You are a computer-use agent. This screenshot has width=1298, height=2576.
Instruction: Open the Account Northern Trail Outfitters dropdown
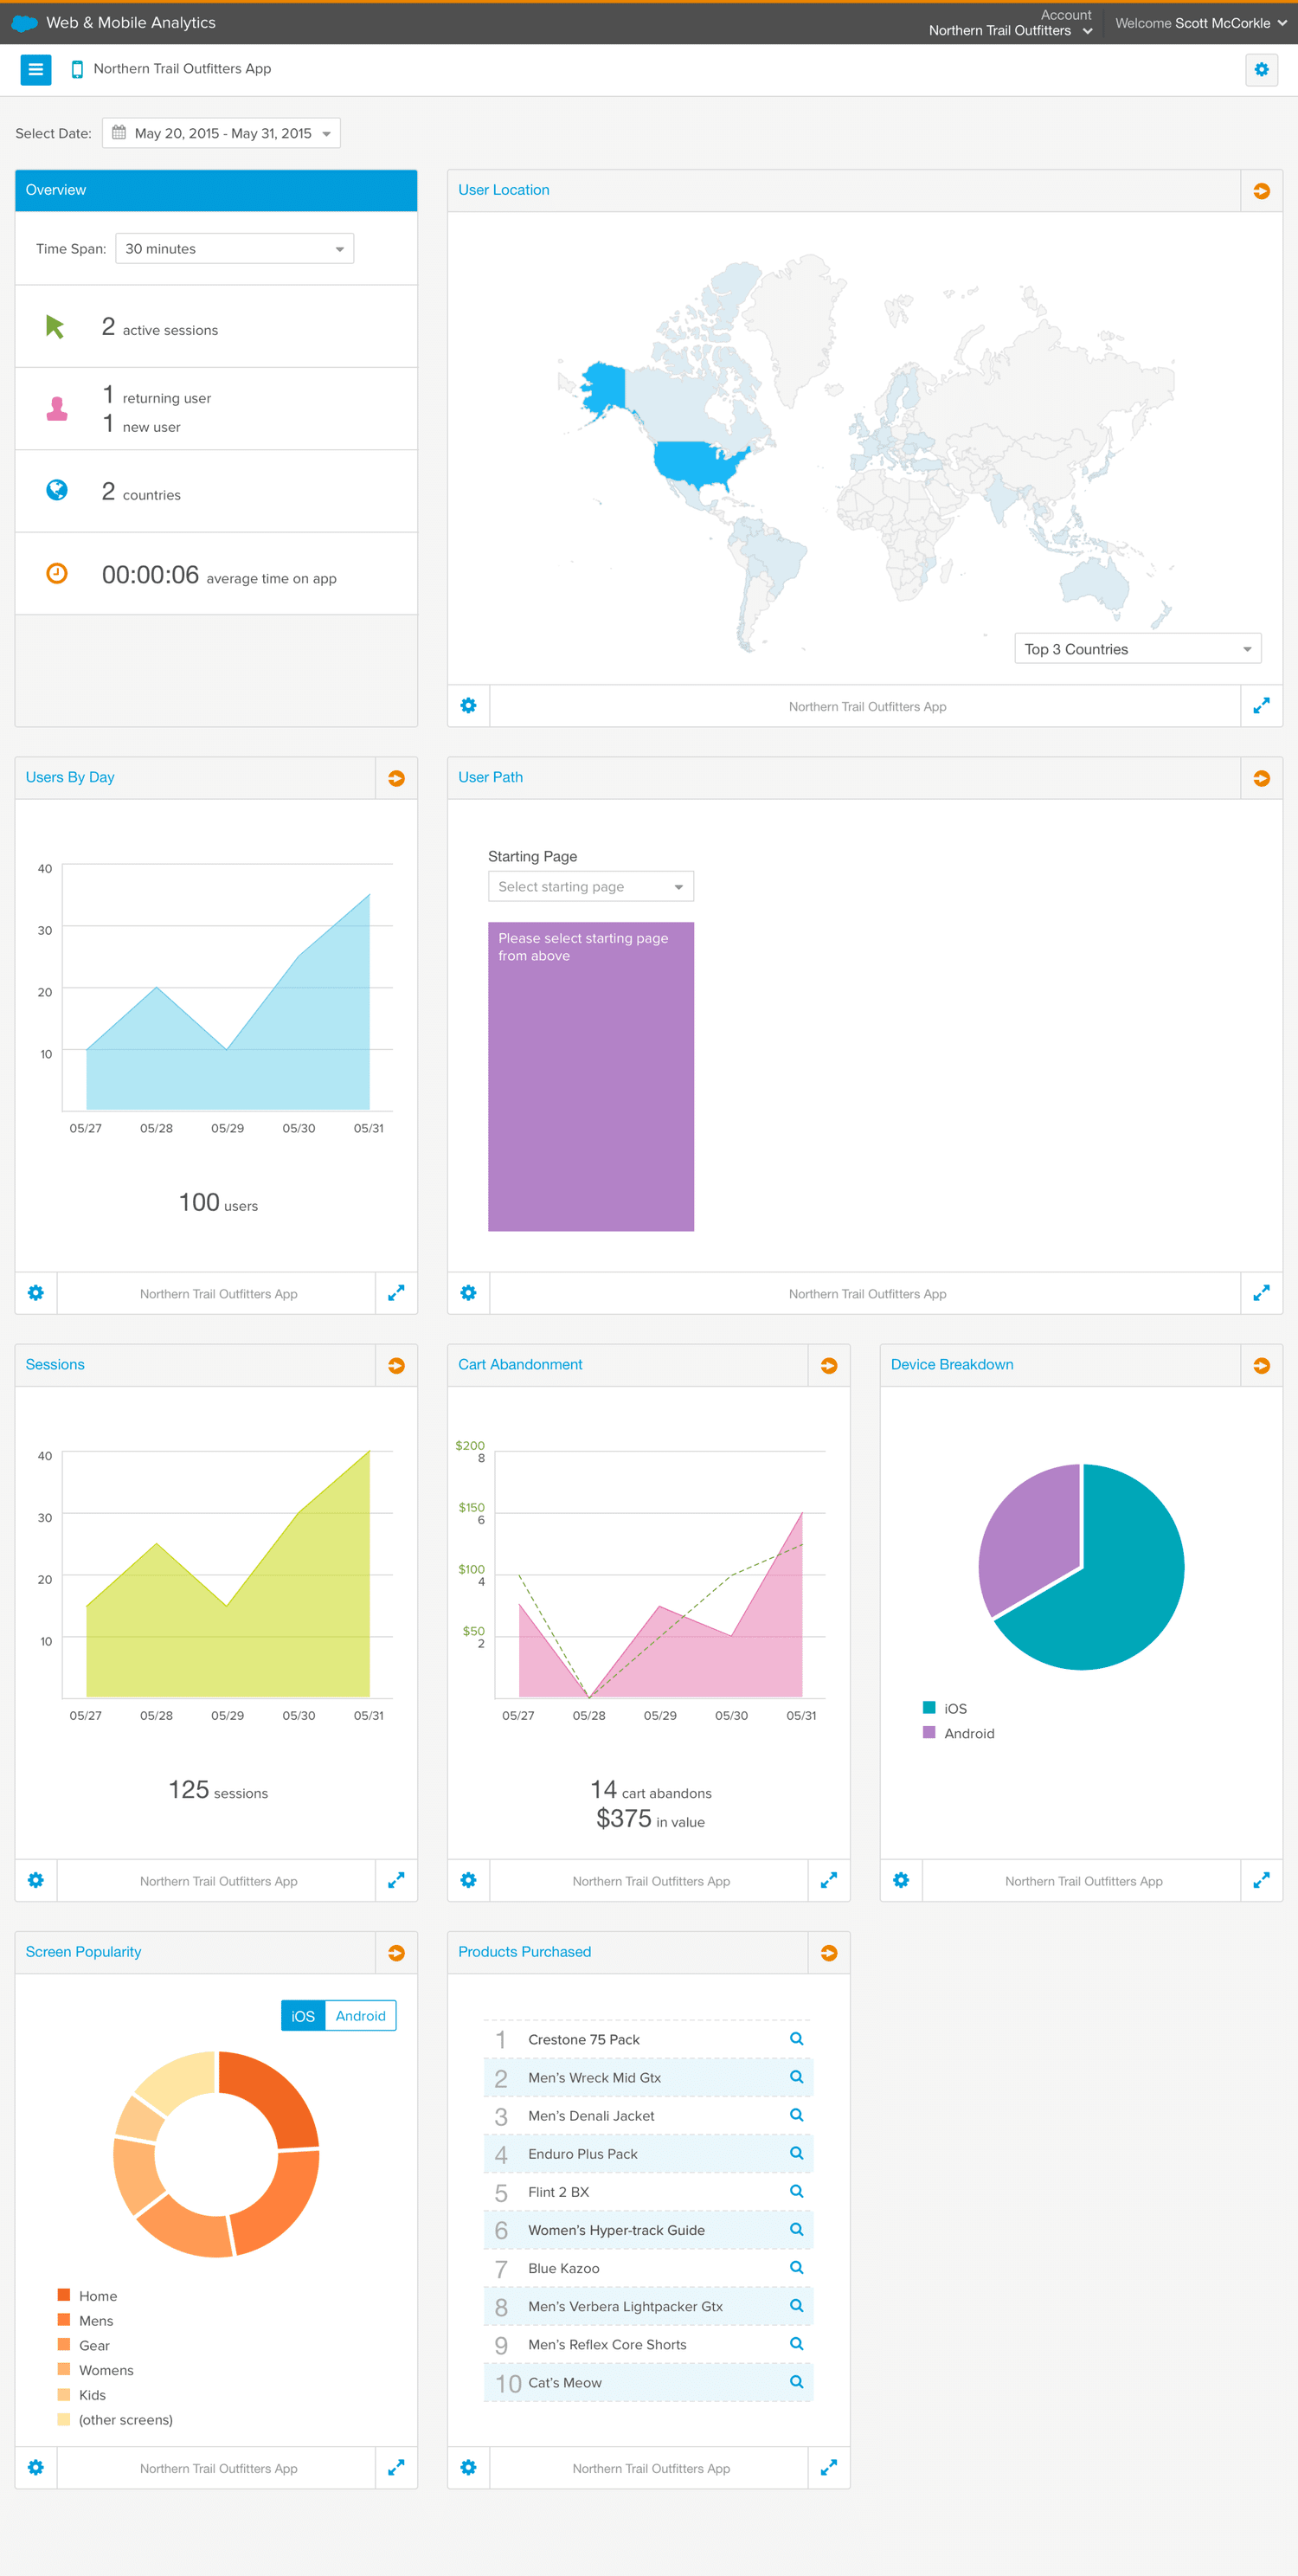click(x=1010, y=23)
